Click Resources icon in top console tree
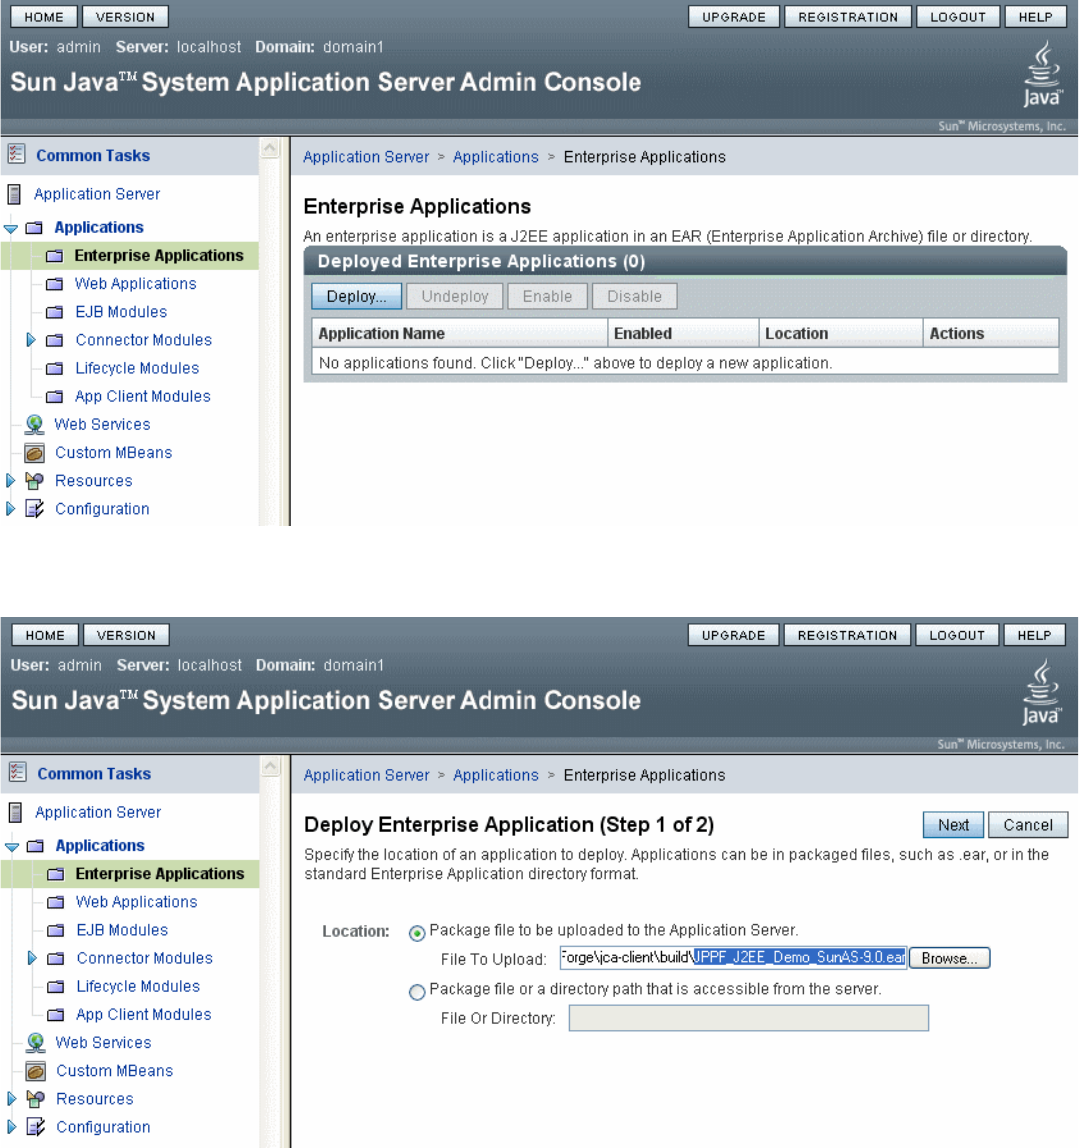The width and height of the screenshot is (1079, 1148). [x=34, y=481]
